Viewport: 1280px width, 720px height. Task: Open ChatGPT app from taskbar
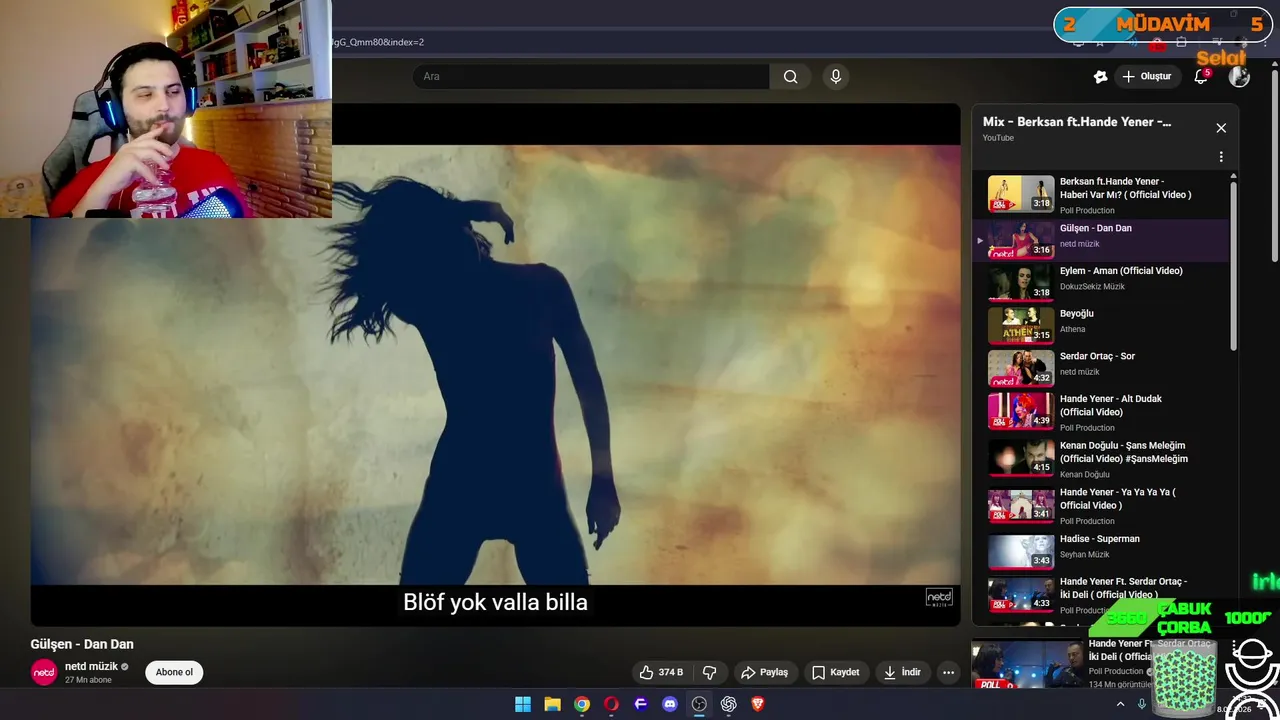coord(728,704)
